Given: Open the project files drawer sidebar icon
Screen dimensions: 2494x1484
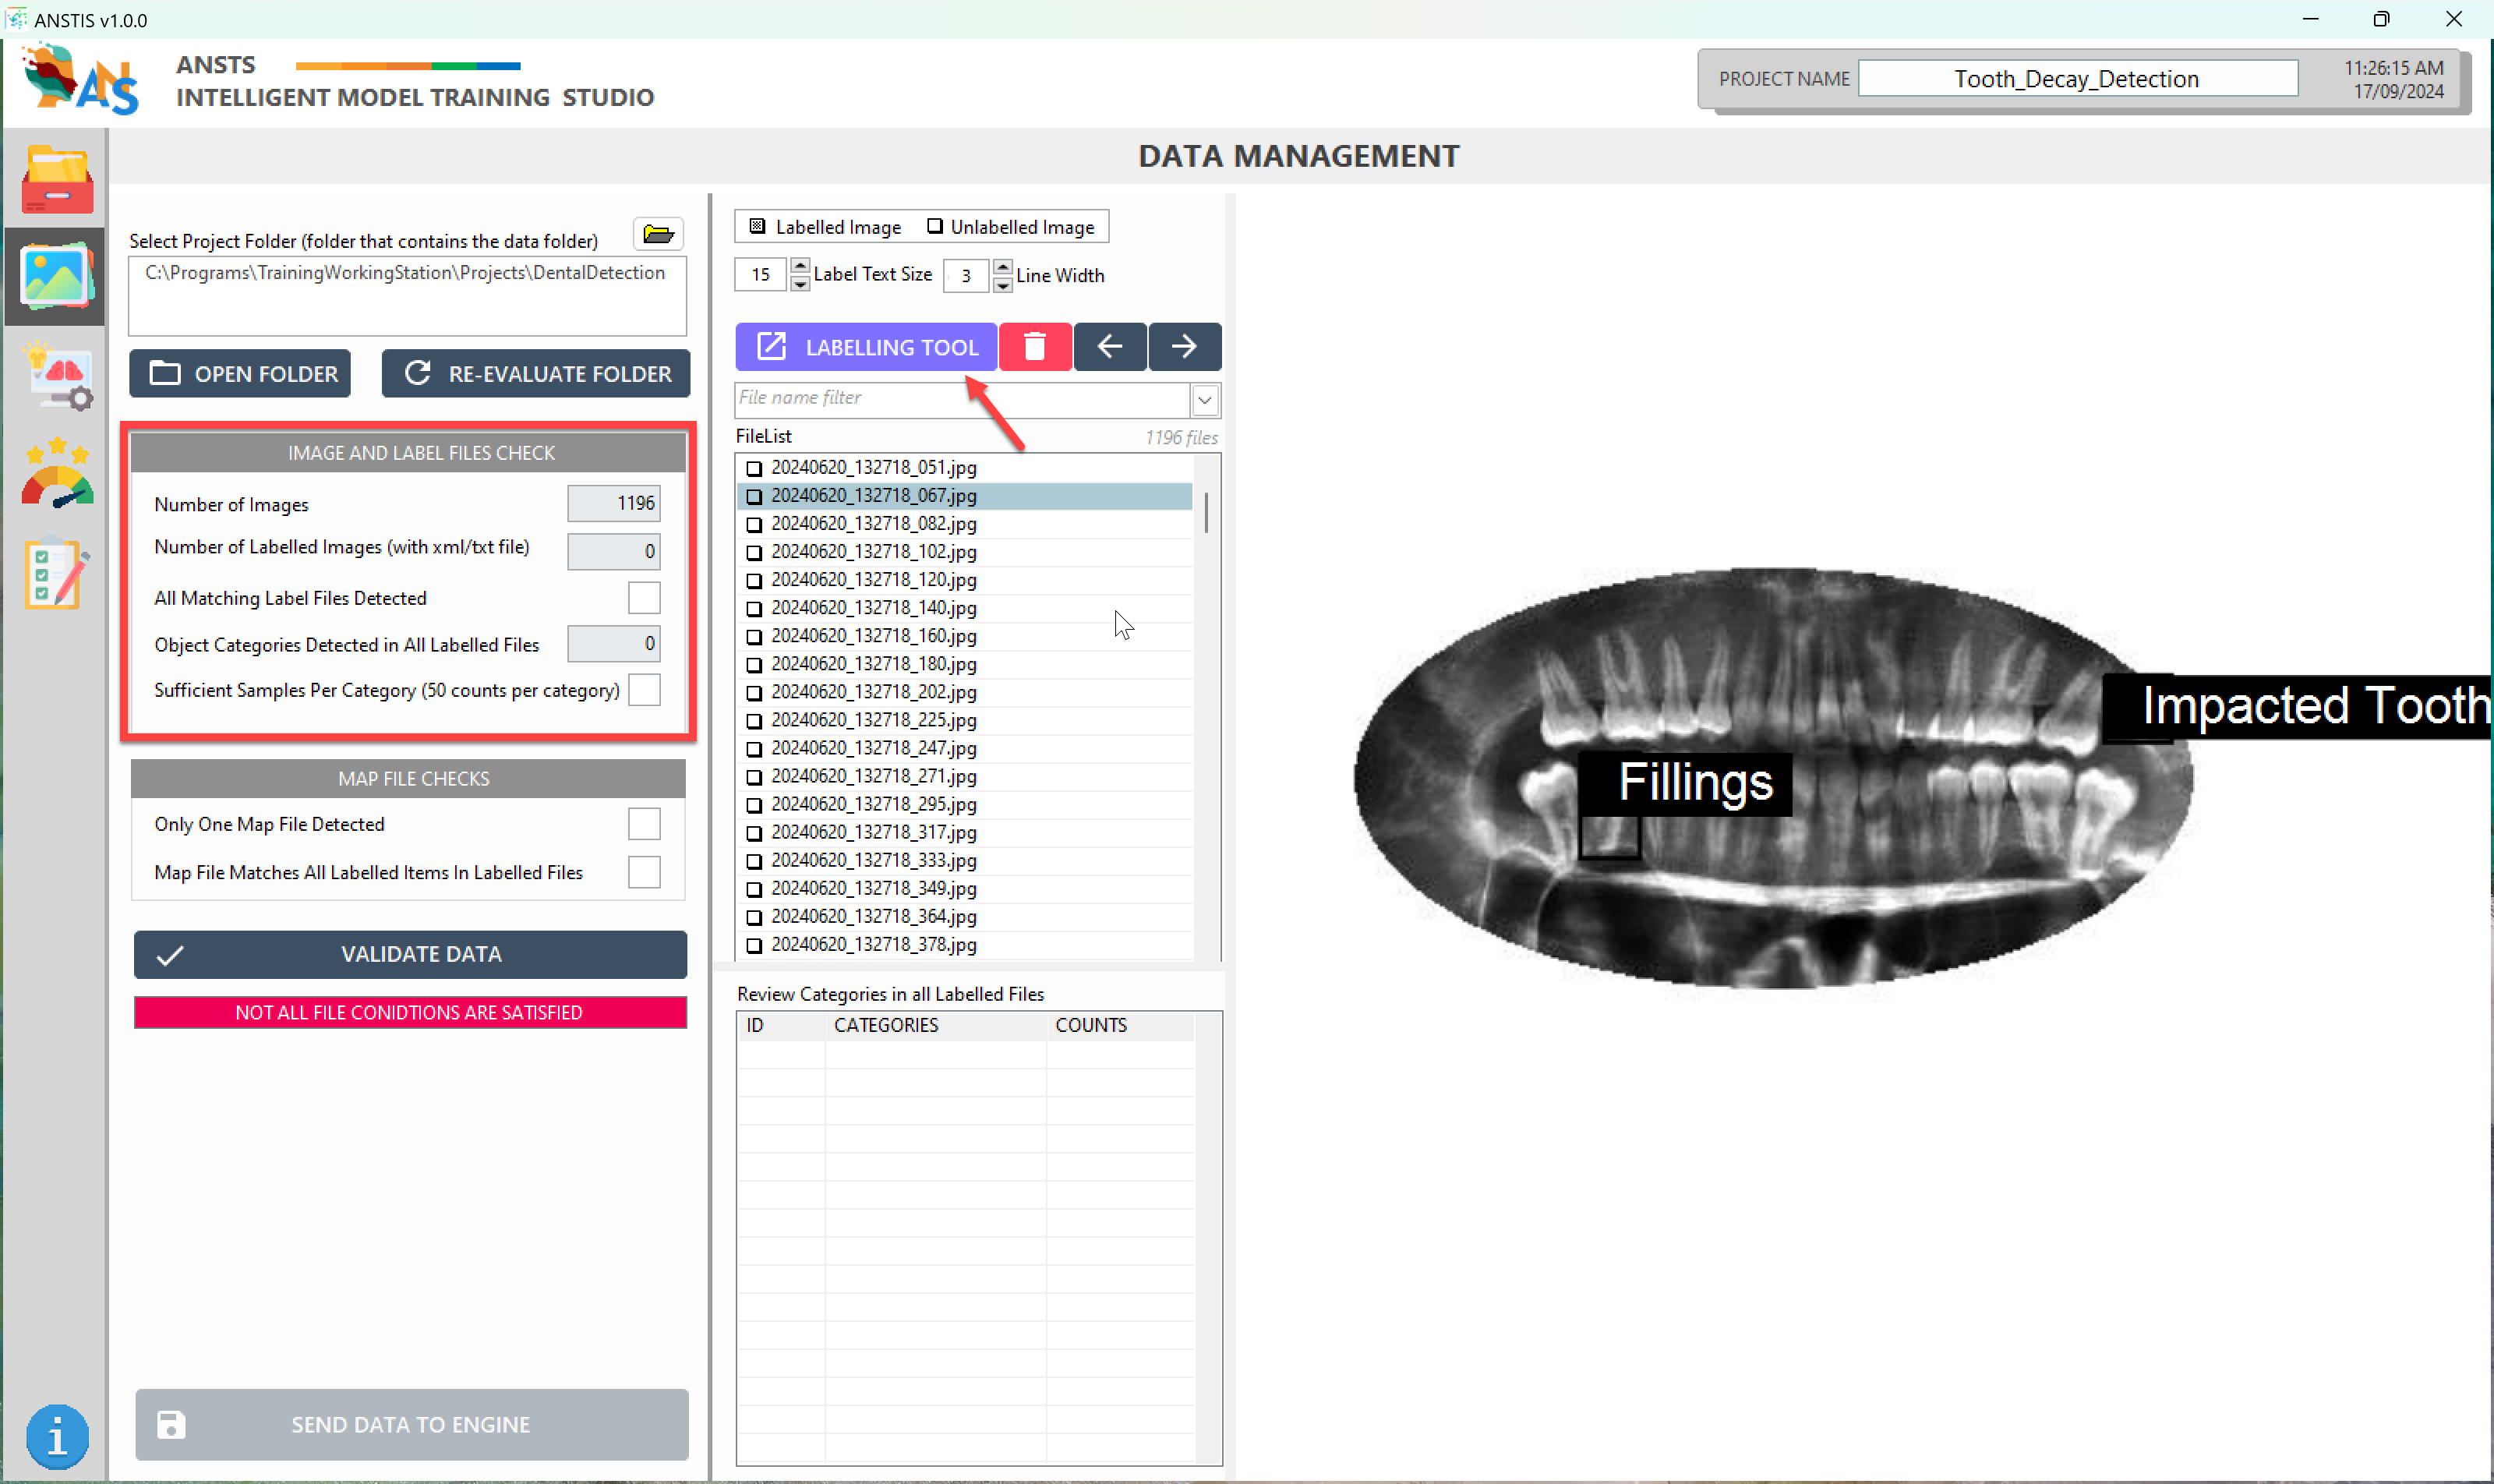Looking at the screenshot, I should [56, 180].
